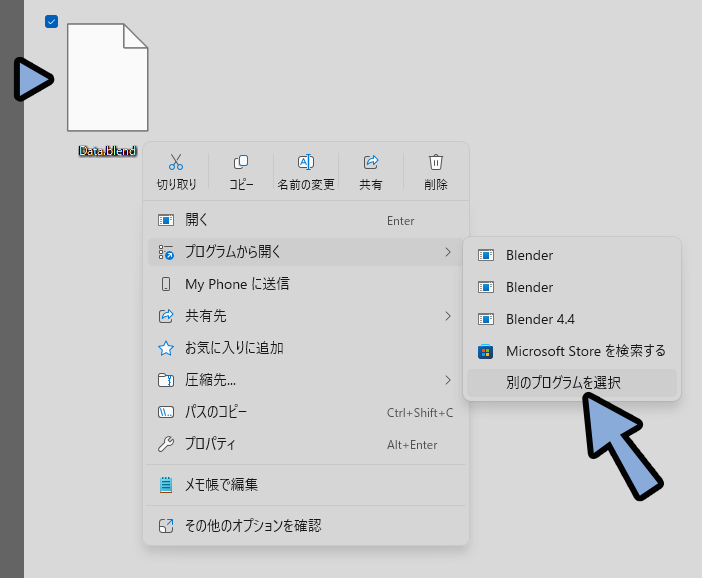
Task: Choose メモ帳で編集 option
Action: coord(221,485)
